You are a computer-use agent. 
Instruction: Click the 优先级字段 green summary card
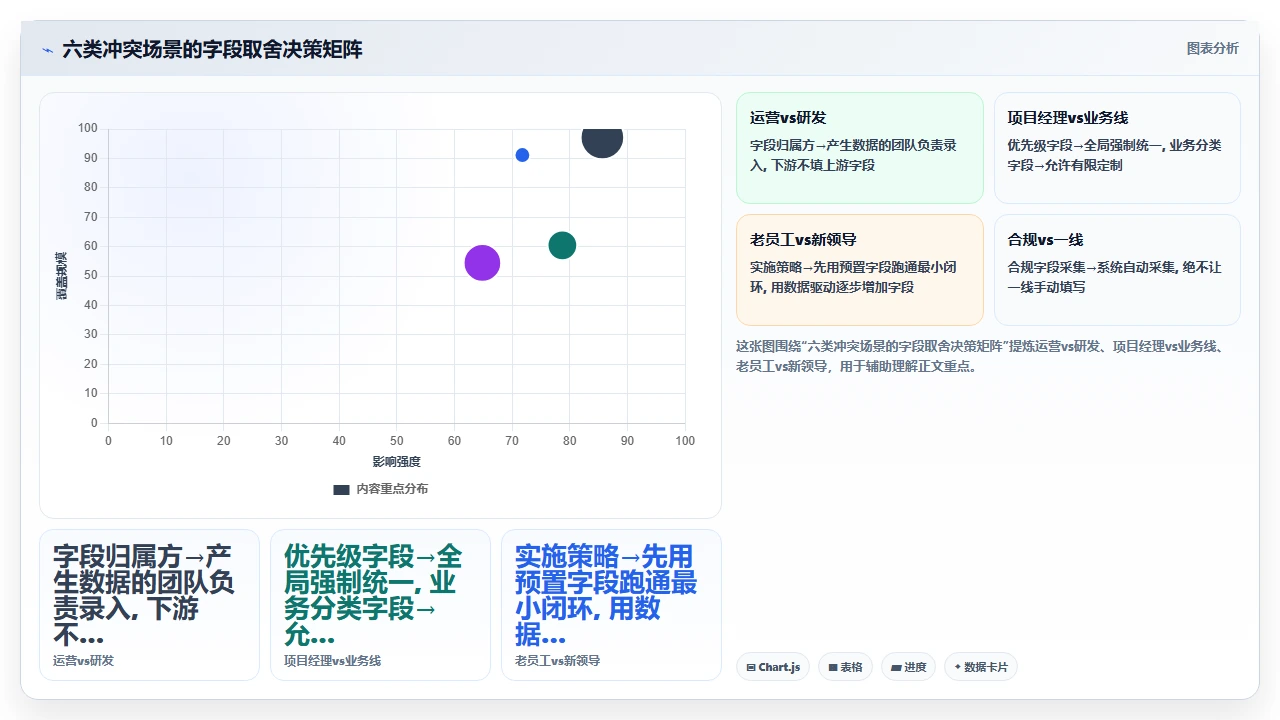pos(380,605)
